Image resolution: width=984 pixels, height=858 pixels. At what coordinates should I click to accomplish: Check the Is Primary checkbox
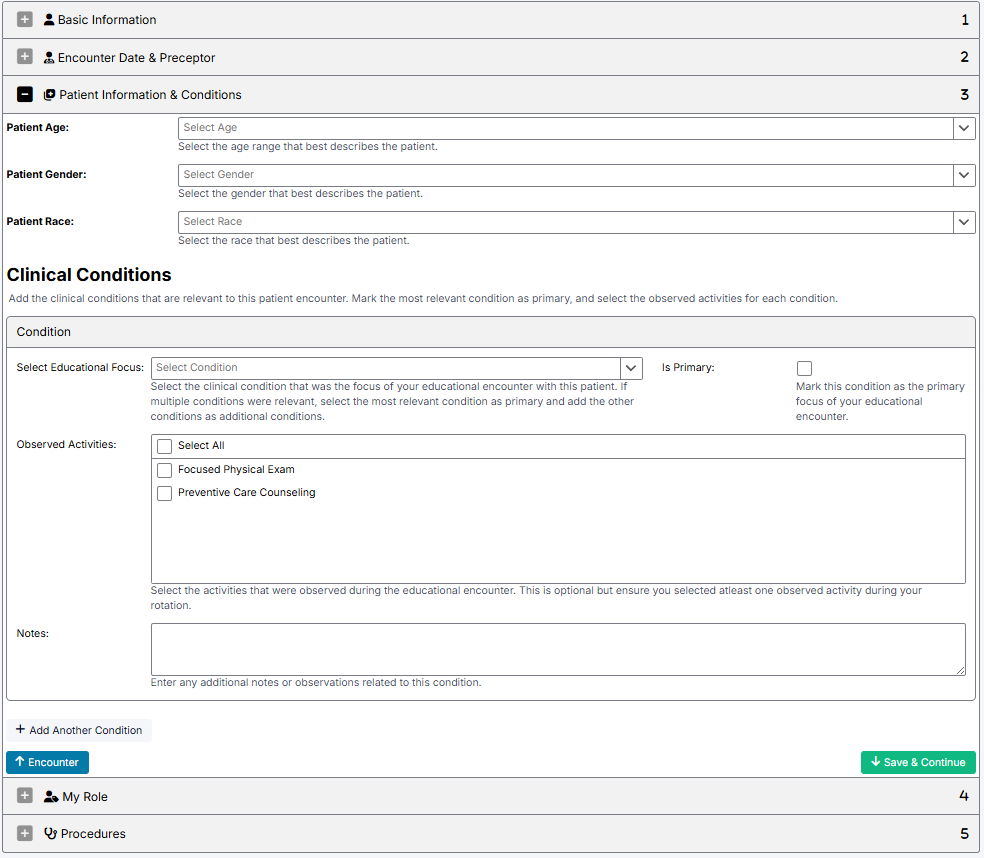(x=804, y=368)
